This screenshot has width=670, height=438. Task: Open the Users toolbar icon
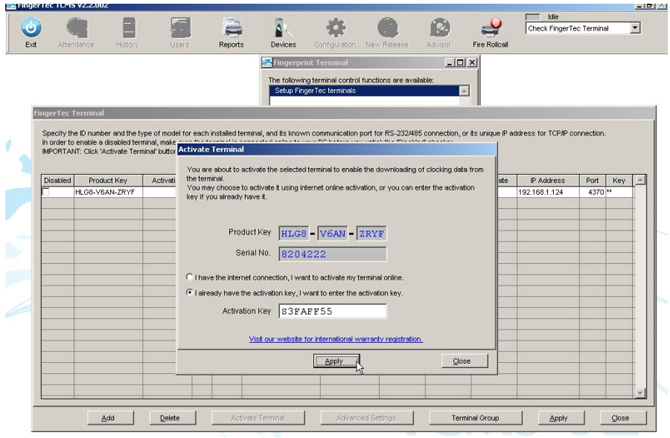tap(180, 28)
